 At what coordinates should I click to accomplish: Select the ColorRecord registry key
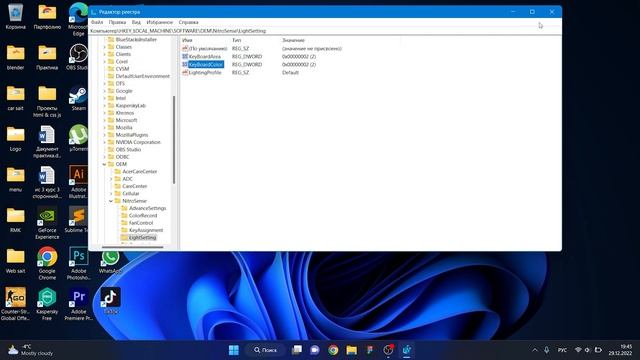[143, 216]
